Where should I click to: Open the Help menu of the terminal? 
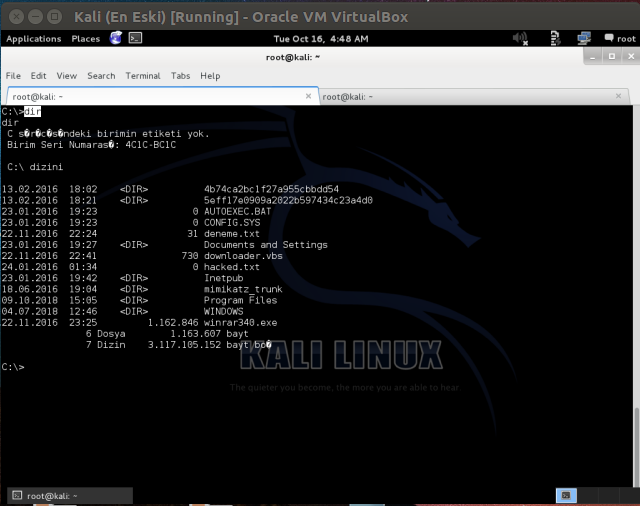[x=210, y=76]
